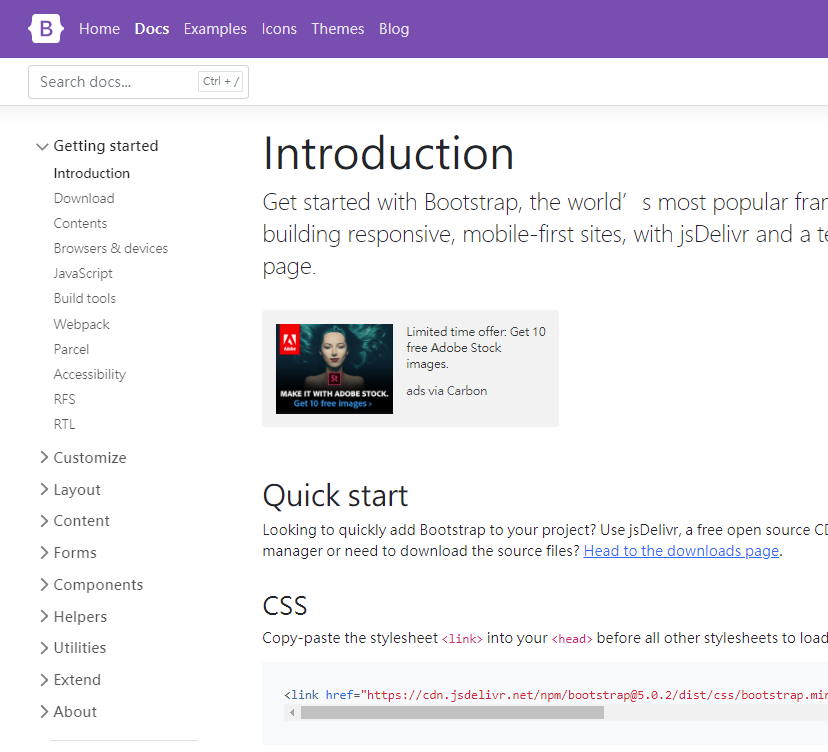Click the Ctrl + / shortcut badge
Image resolution: width=828 pixels, height=752 pixels.
click(221, 81)
